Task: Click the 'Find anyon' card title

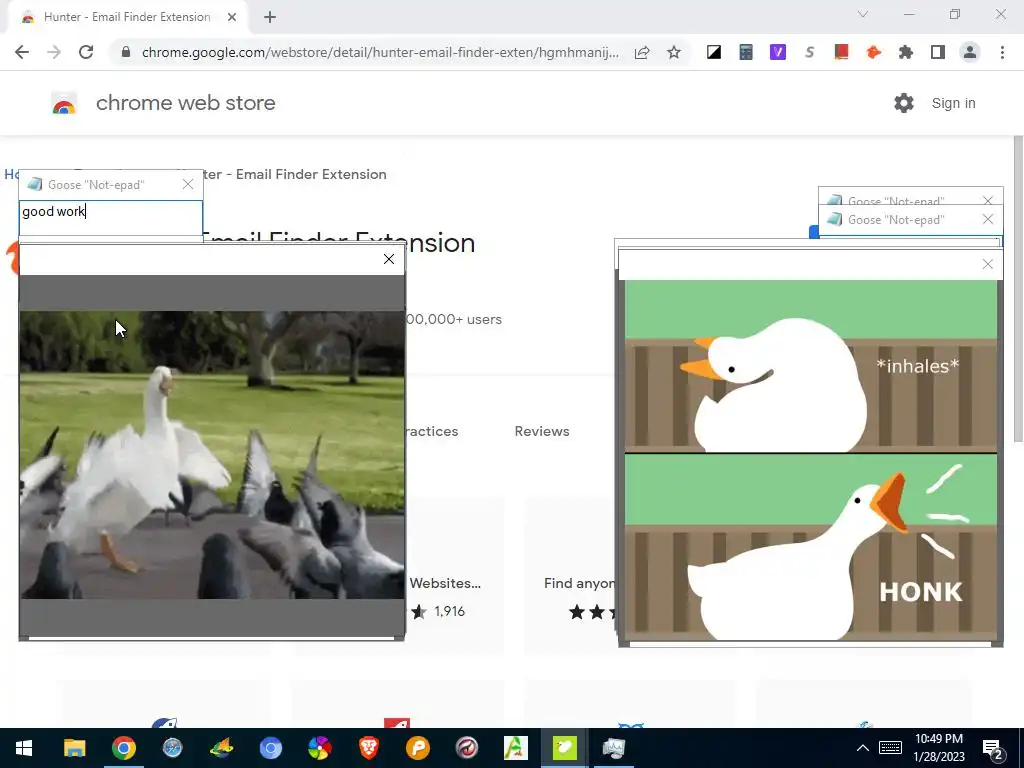Action: click(579, 583)
